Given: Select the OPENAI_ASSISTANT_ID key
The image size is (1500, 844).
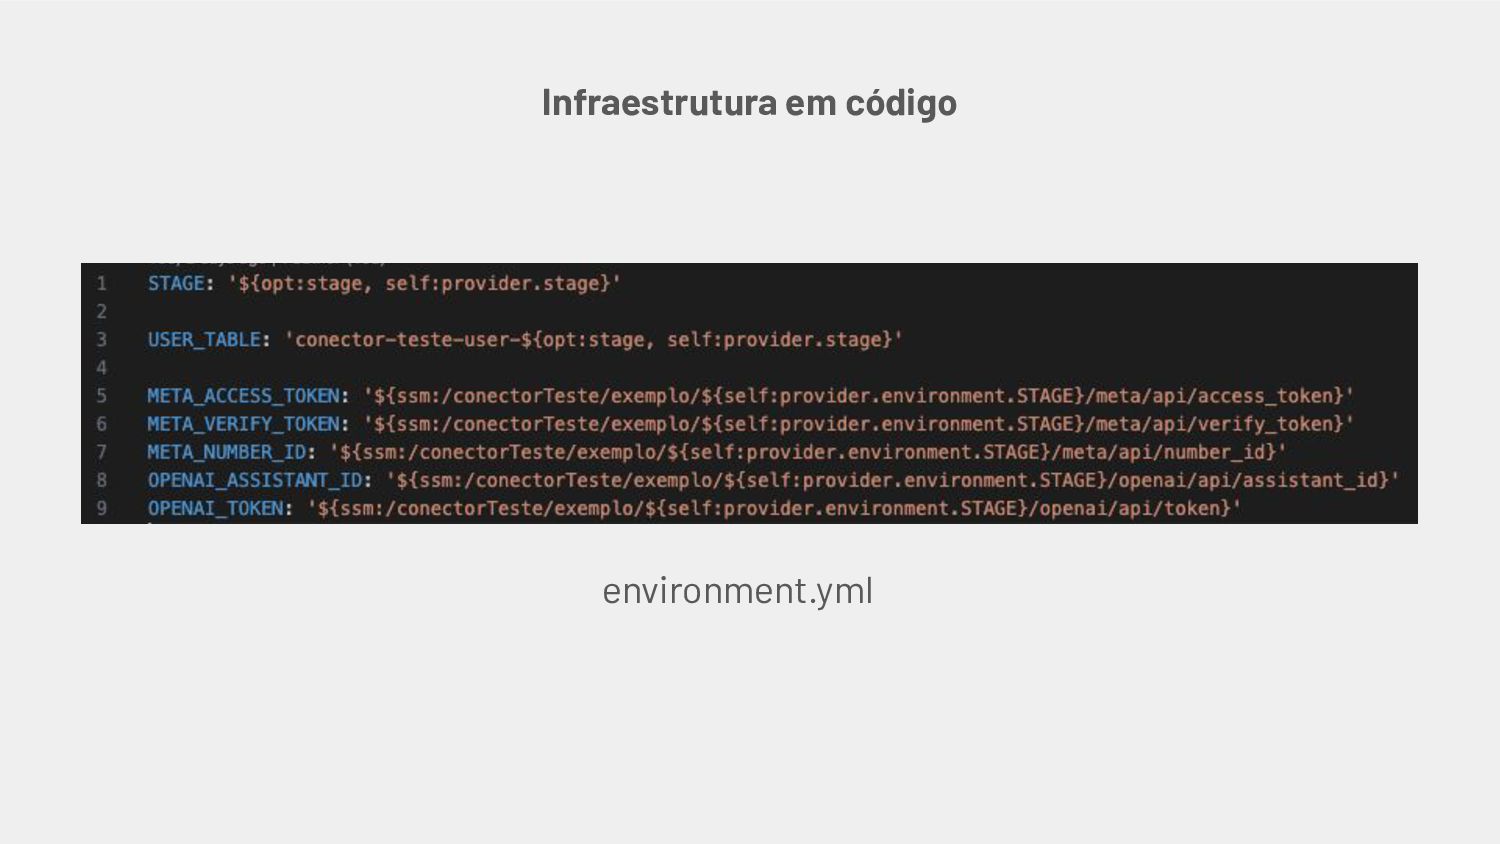Looking at the screenshot, I should pos(254,480).
